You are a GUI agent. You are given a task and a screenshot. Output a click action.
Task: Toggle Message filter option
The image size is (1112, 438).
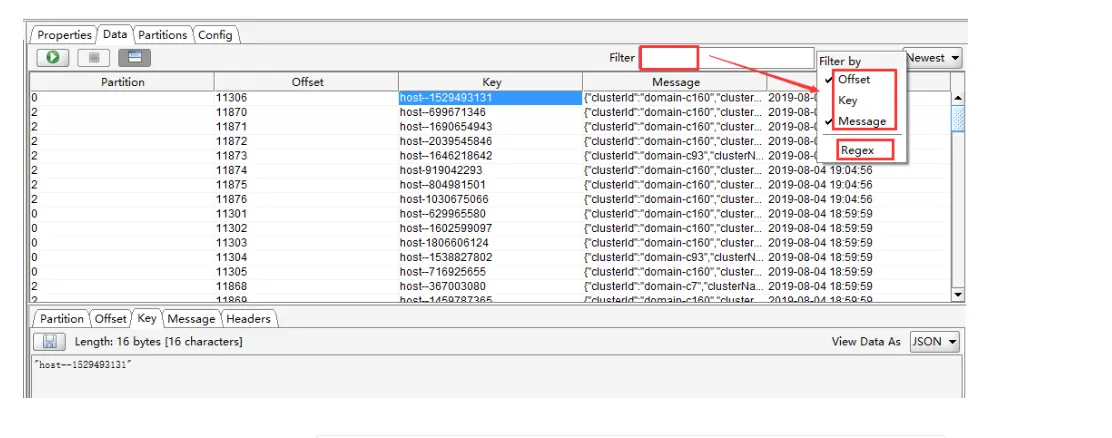[862, 121]
